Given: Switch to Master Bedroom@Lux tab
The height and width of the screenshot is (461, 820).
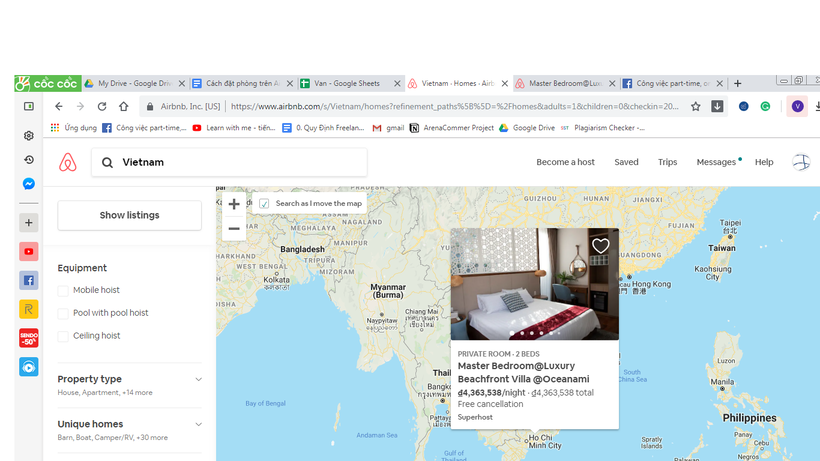Looking at the screenshot, I should (x=565, y=84).
